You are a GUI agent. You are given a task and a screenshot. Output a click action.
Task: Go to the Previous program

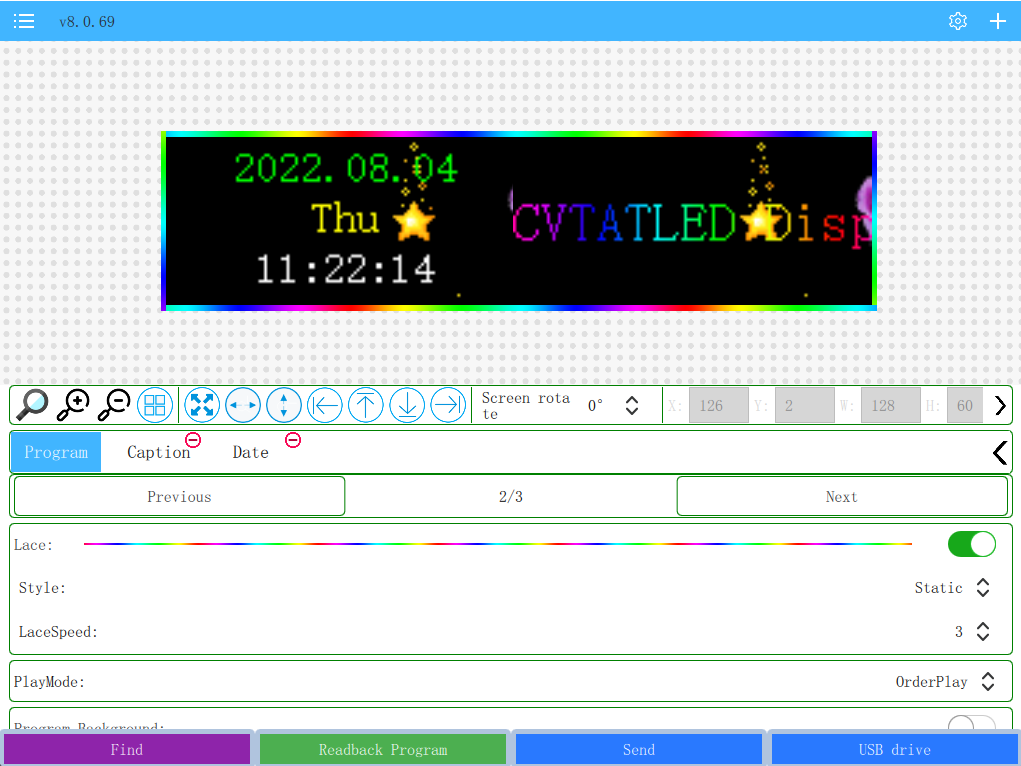pyautogui.click(x=179, y=496)
